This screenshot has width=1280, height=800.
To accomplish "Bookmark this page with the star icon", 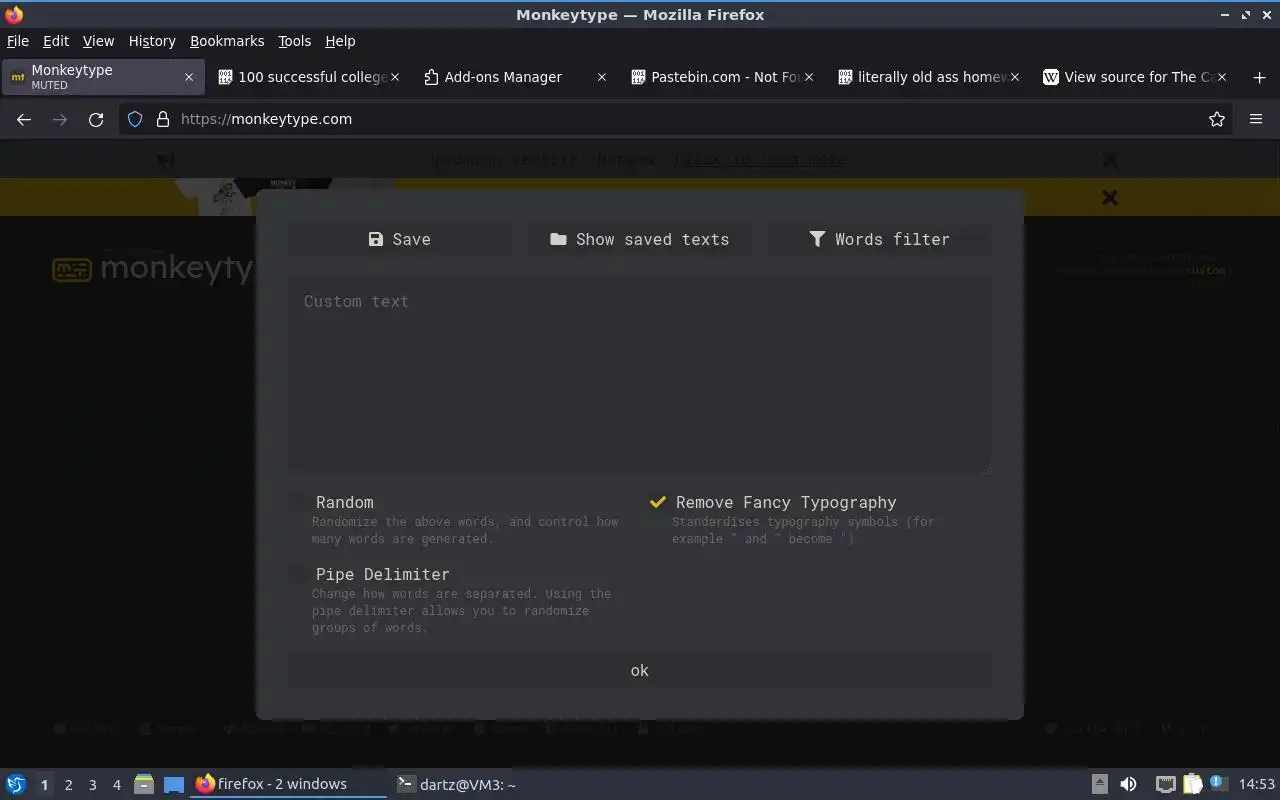I will point(1217,119).
